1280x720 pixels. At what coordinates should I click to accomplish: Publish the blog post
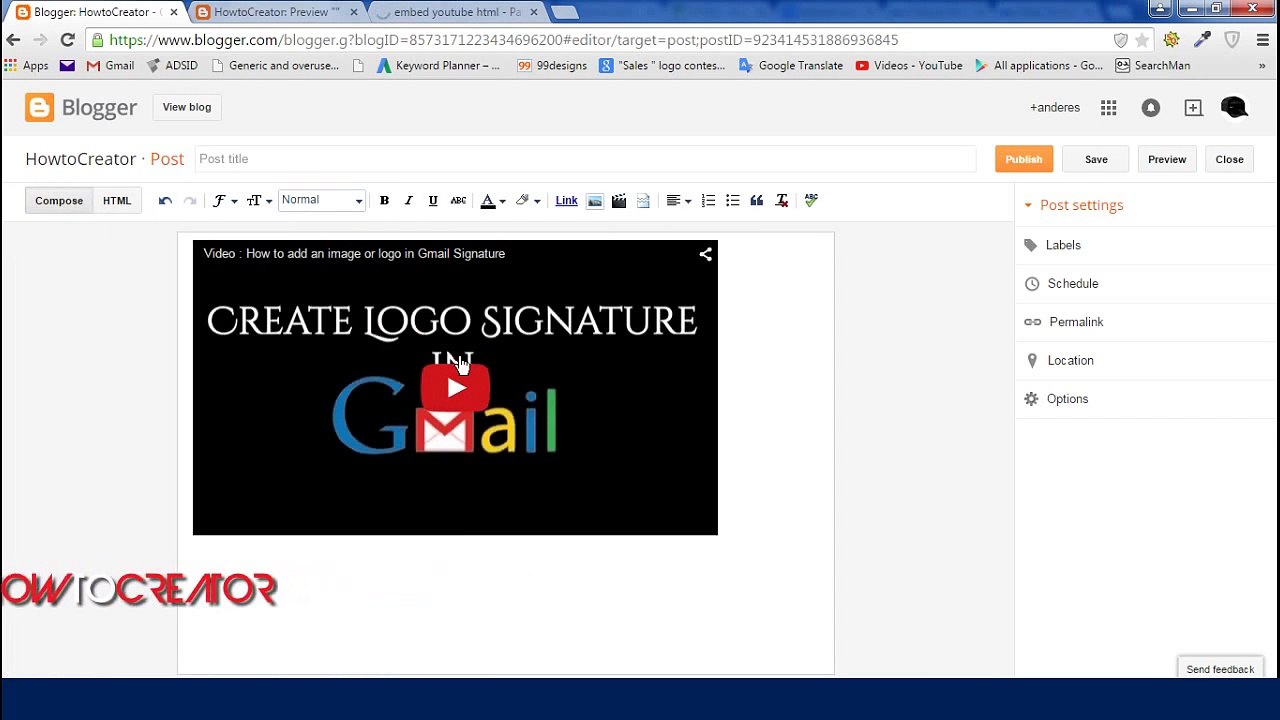[x=1024, y=159]
